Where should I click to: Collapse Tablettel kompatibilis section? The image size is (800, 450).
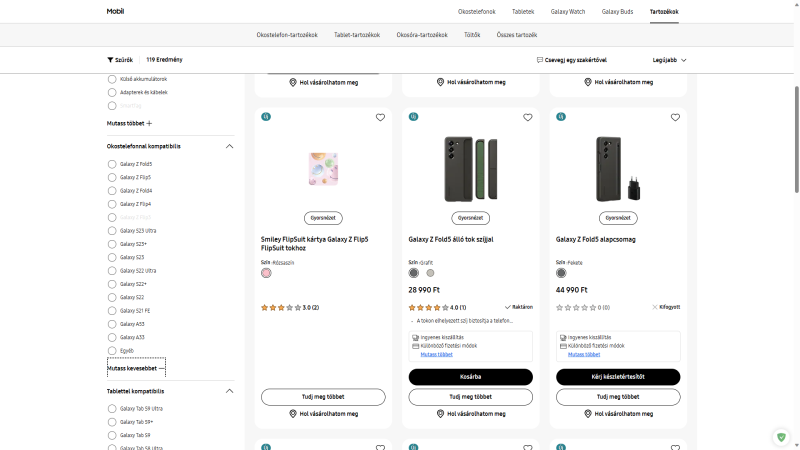pyautogui.click(x=229, y=391)
